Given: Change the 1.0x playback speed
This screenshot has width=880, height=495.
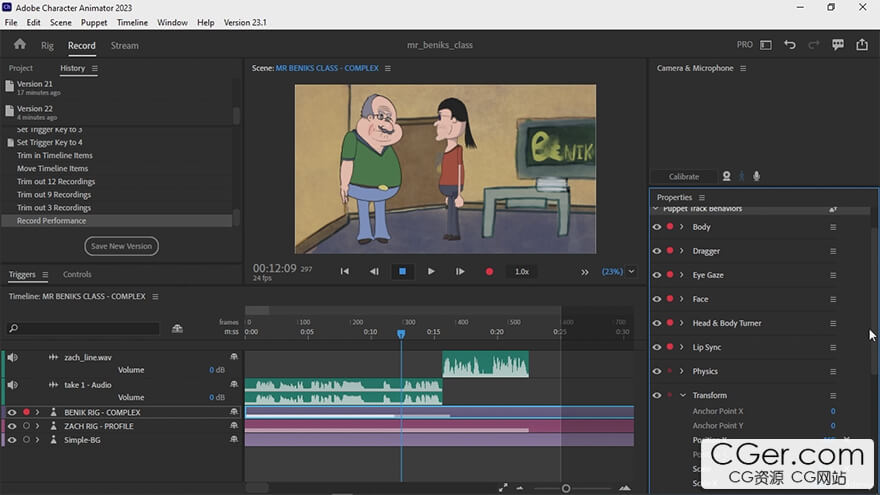Looking at the screenshot, I should 522,272.
